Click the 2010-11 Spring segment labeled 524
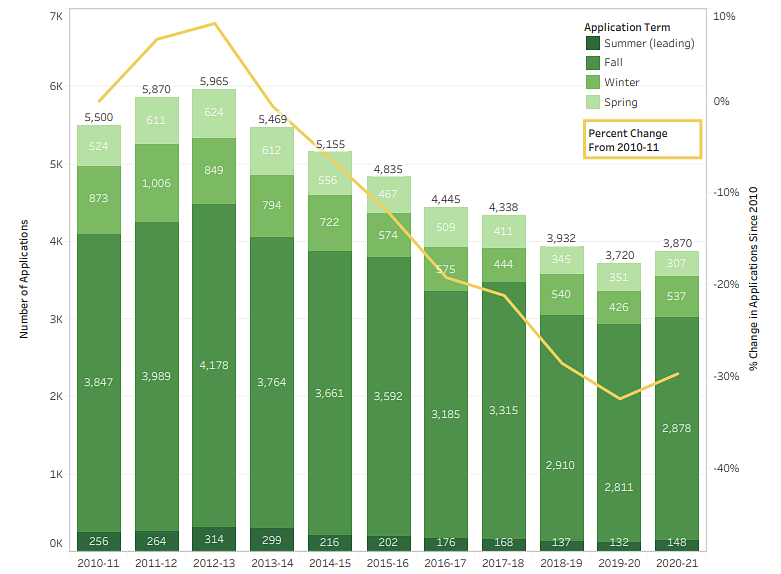Viewport: 781px width, 574px height. [x=98, y=145]
